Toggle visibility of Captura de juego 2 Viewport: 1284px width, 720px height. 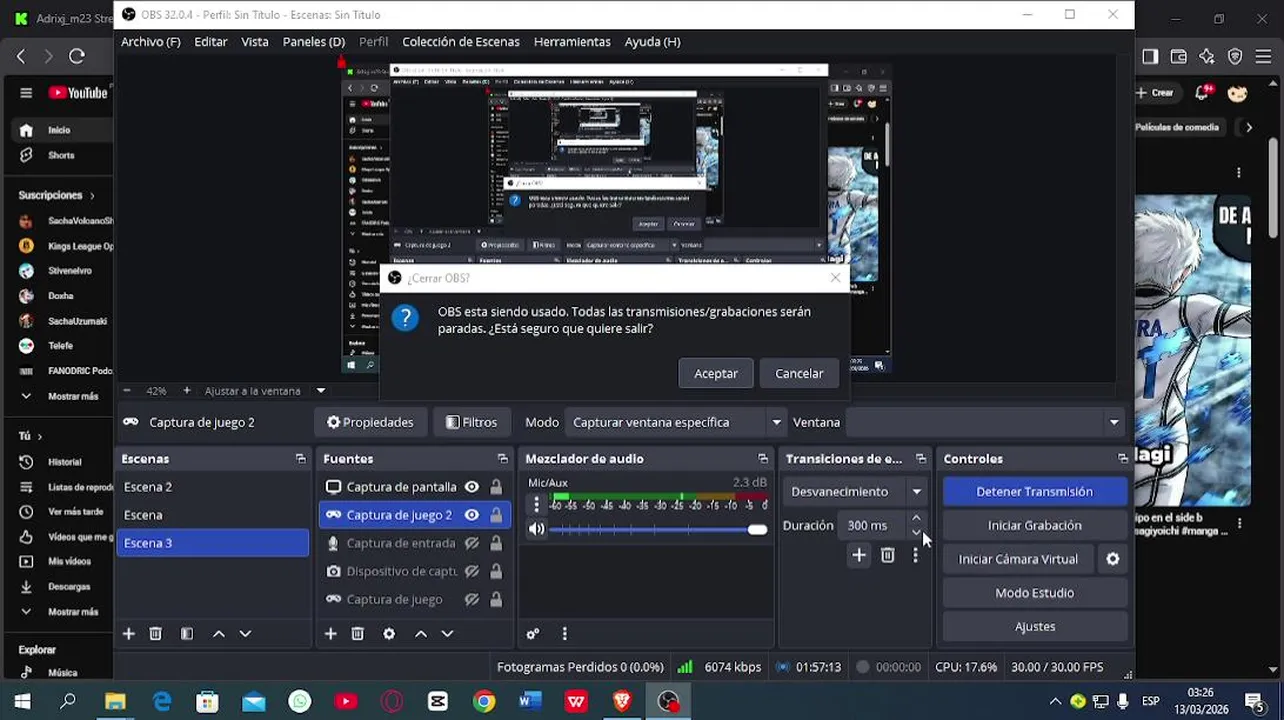(471, 515)
